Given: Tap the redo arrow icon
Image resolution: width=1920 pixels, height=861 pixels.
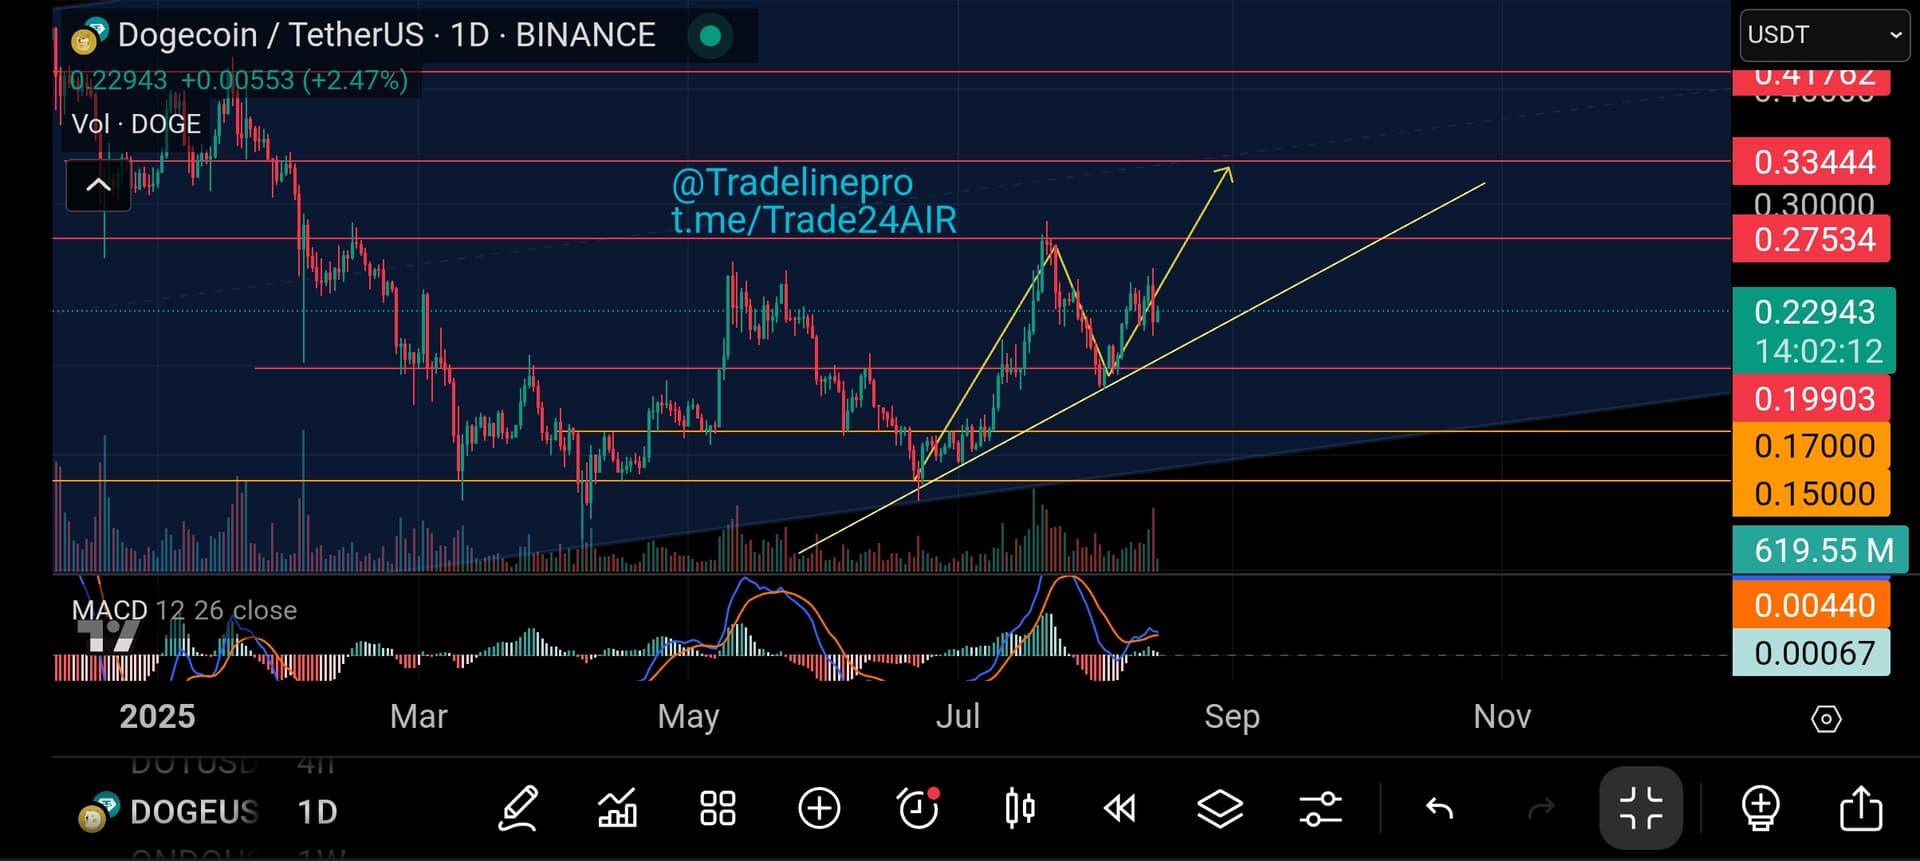Looking at the screenshot, I should pyautogui.click(x=1541, y=808).
